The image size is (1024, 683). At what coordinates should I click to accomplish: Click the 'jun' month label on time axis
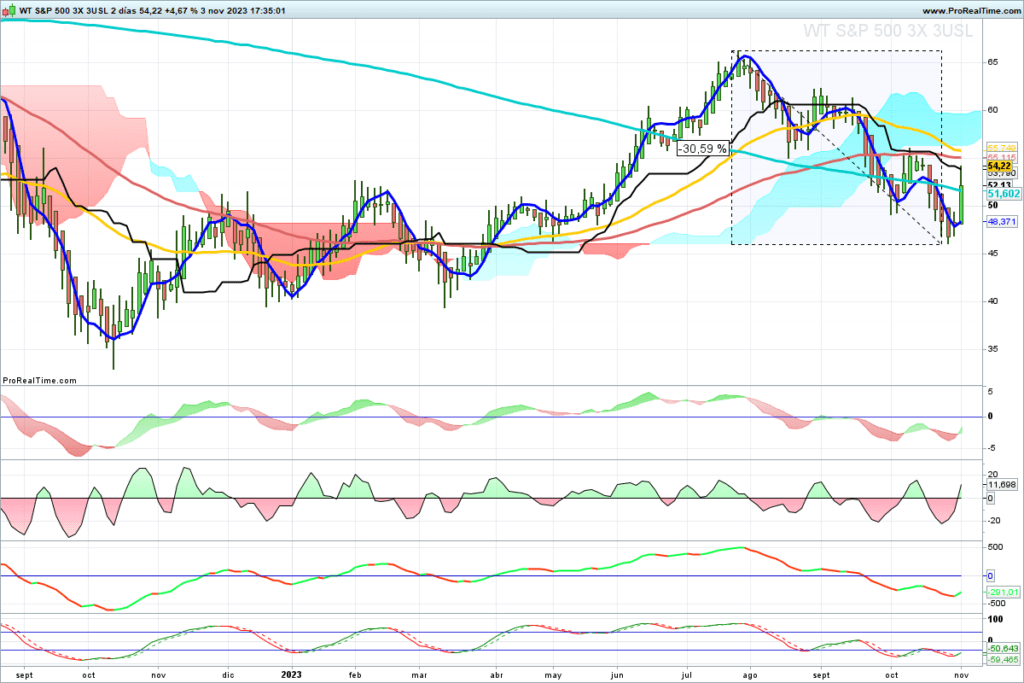click(x=617, y=675)
